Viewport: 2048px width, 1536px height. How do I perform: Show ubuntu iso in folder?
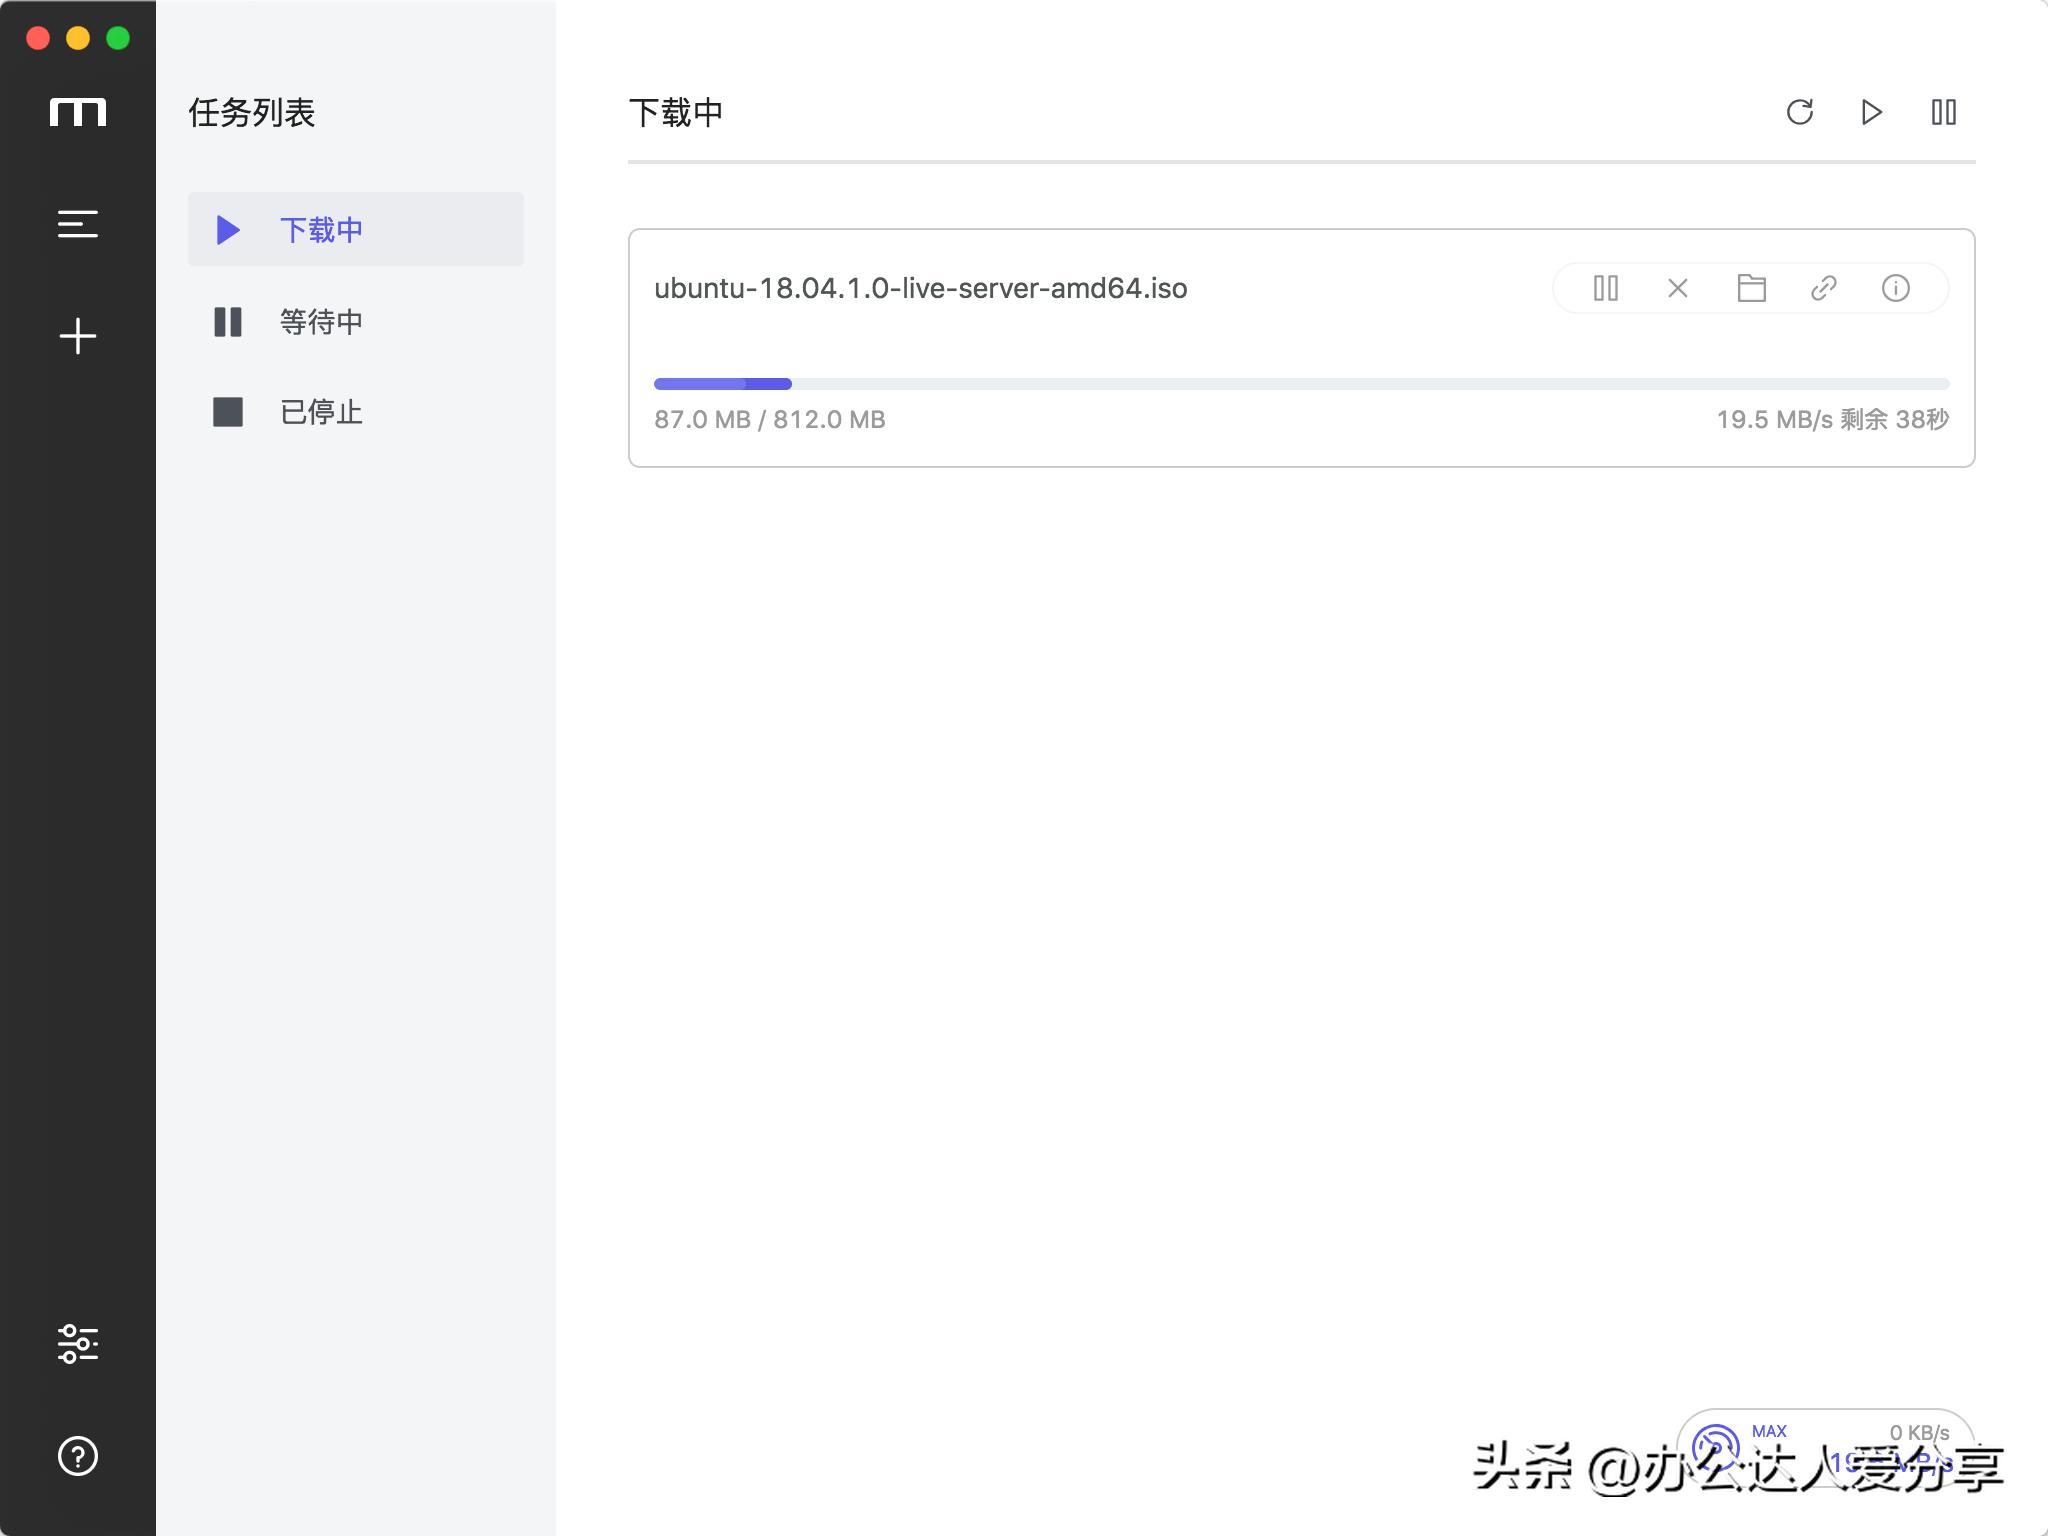coord(1751,288)
